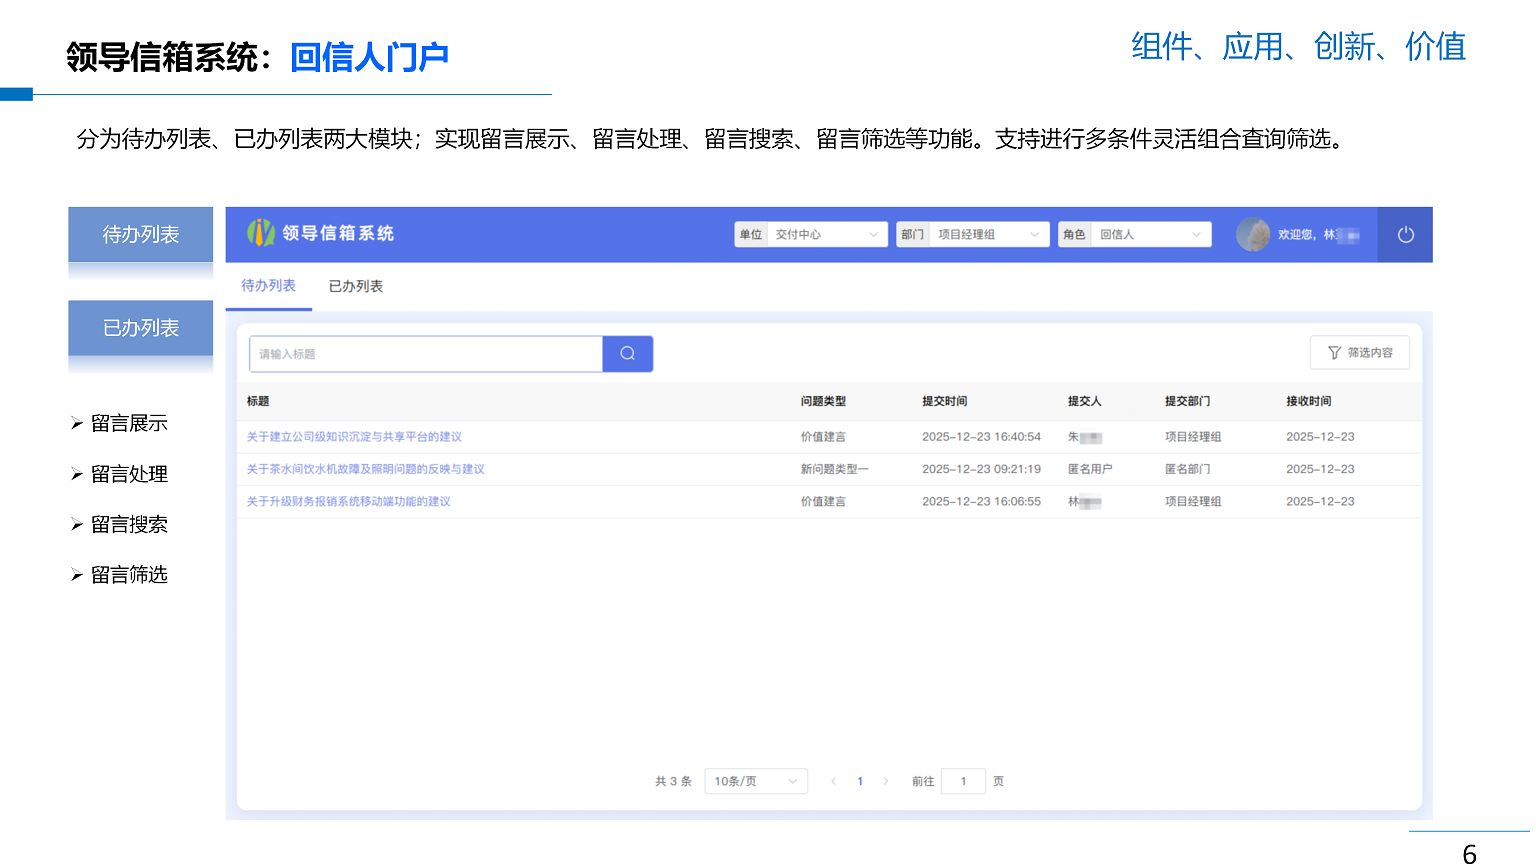Click the 已办列表 sidebar button
The height and width of the screenshot is (864, 1536).
140,327
